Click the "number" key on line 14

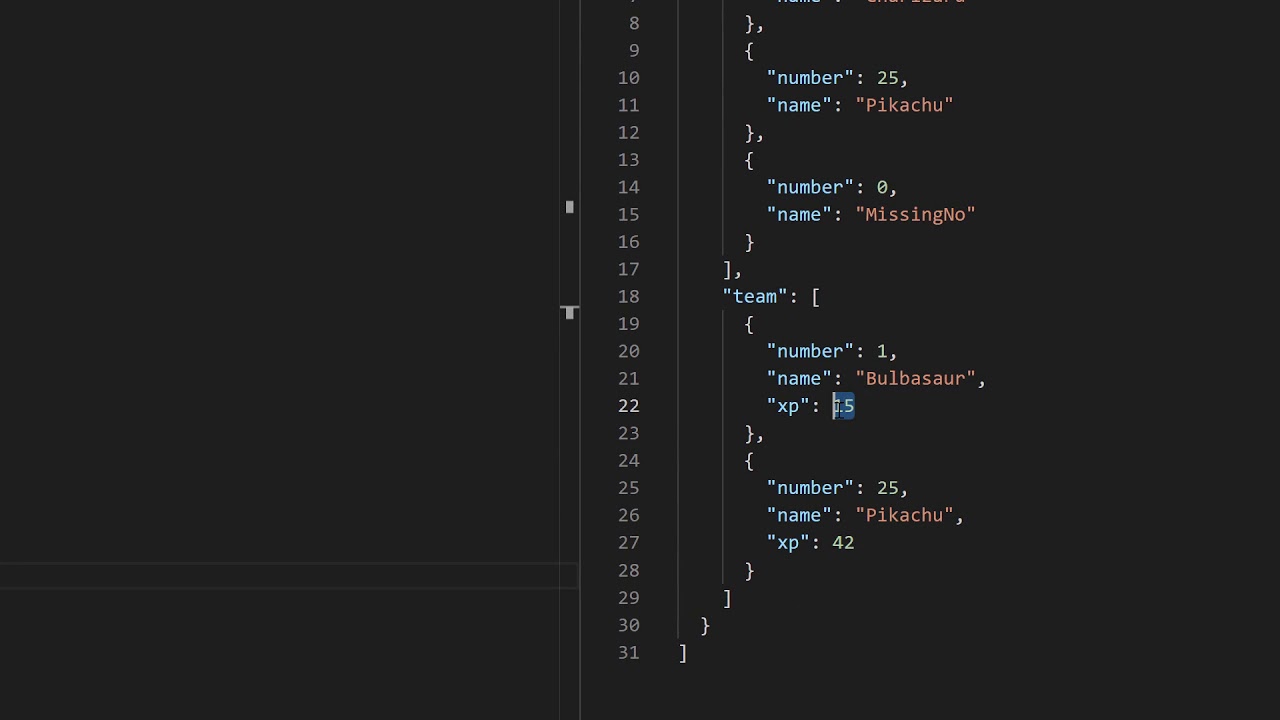pos(810,187)
